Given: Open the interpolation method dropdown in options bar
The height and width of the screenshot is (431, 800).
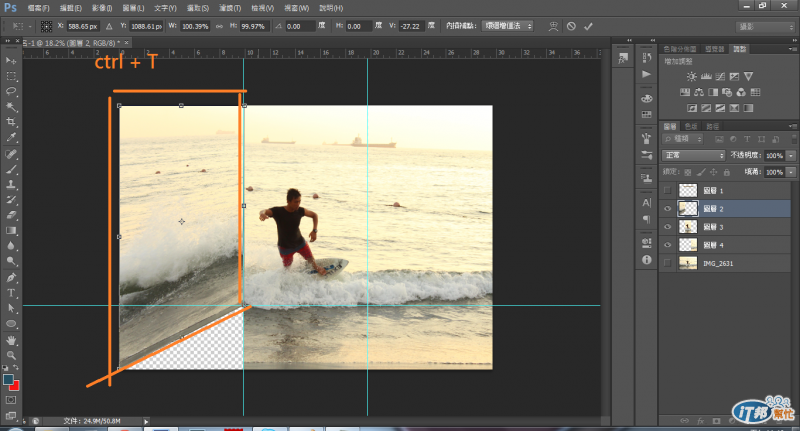Looking at the screenshot, I should (507, 25).
